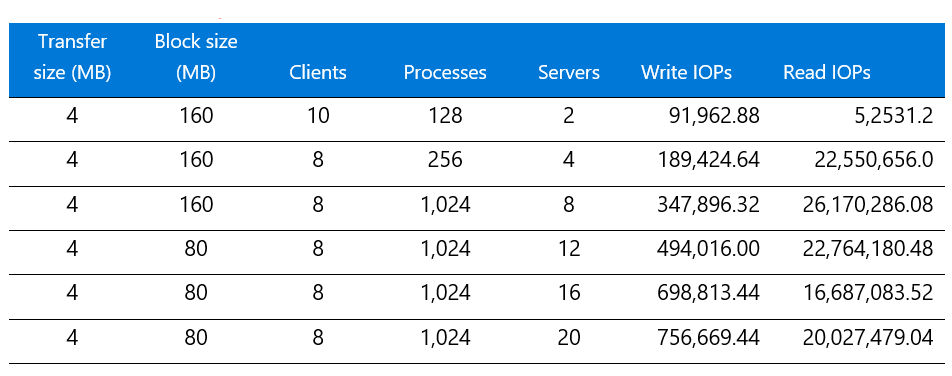Click the Processes value 128
Viewport: 952px width, 376px height.
coord(445,115)
